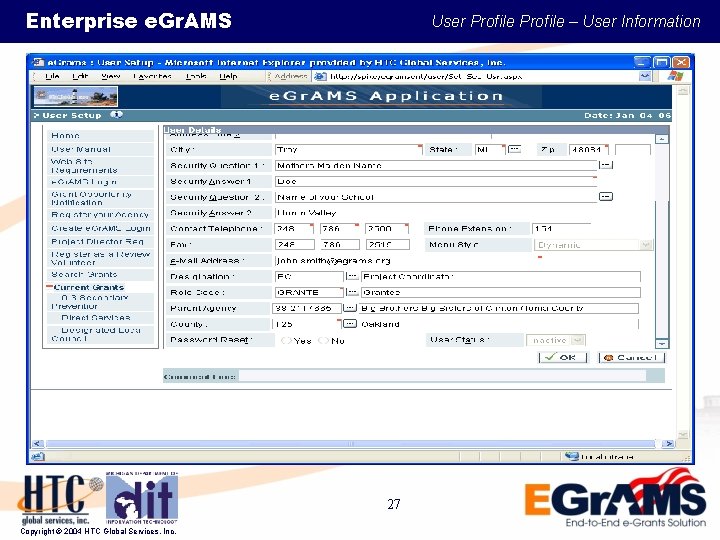Click the Cancel button

pos(632,357)
